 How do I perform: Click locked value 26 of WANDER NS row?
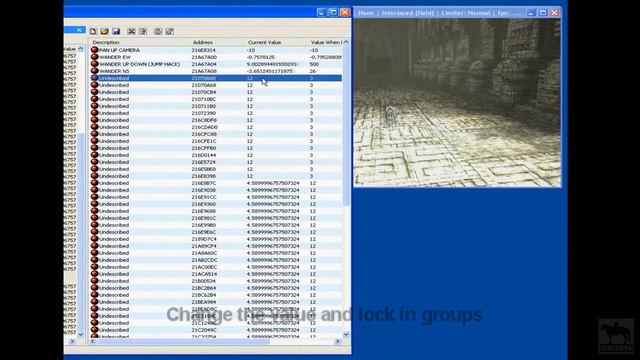[312, 71]
